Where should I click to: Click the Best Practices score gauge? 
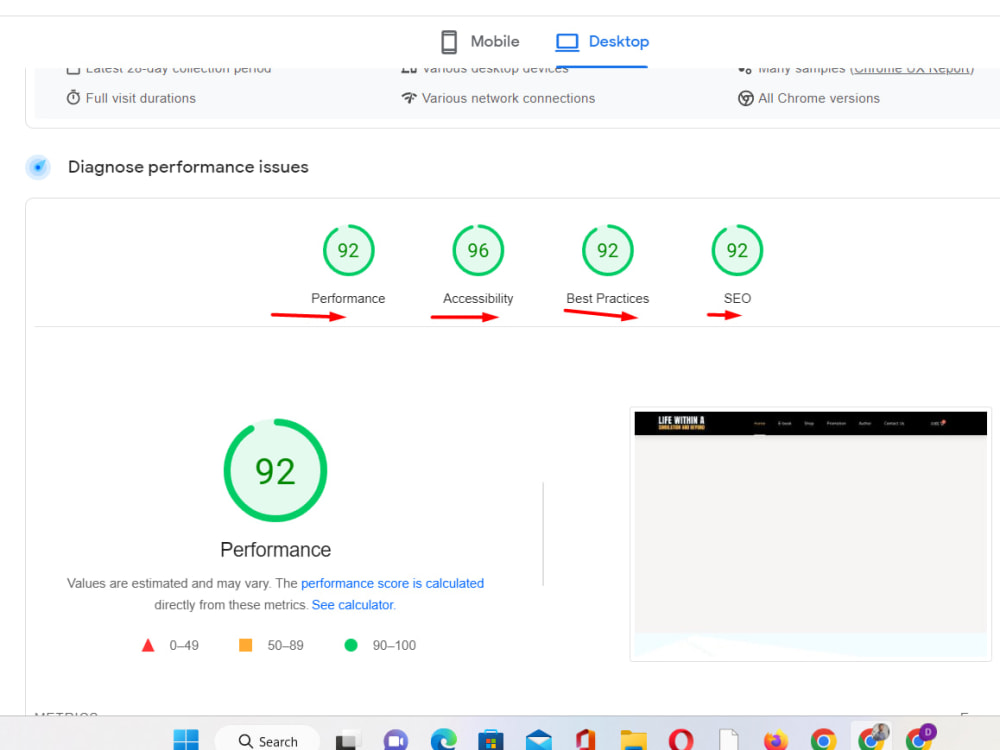(x=608, y=250)
